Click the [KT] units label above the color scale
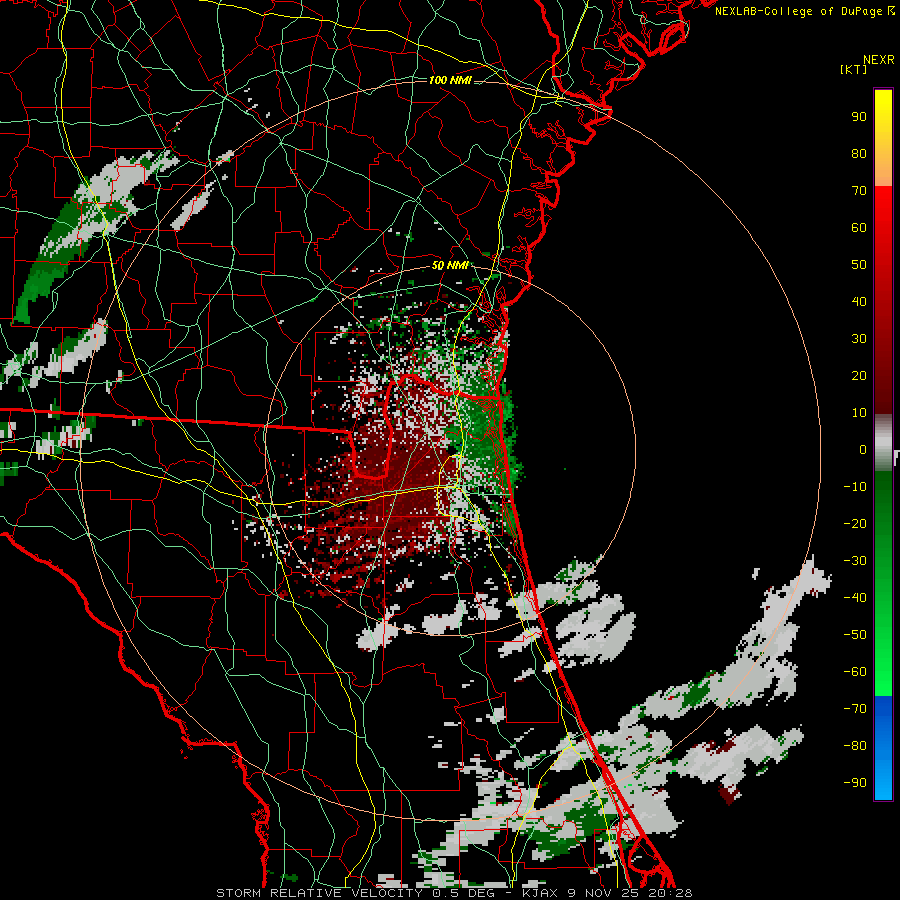This screenshot has height=900, width=900. click(x=854, y=69)
